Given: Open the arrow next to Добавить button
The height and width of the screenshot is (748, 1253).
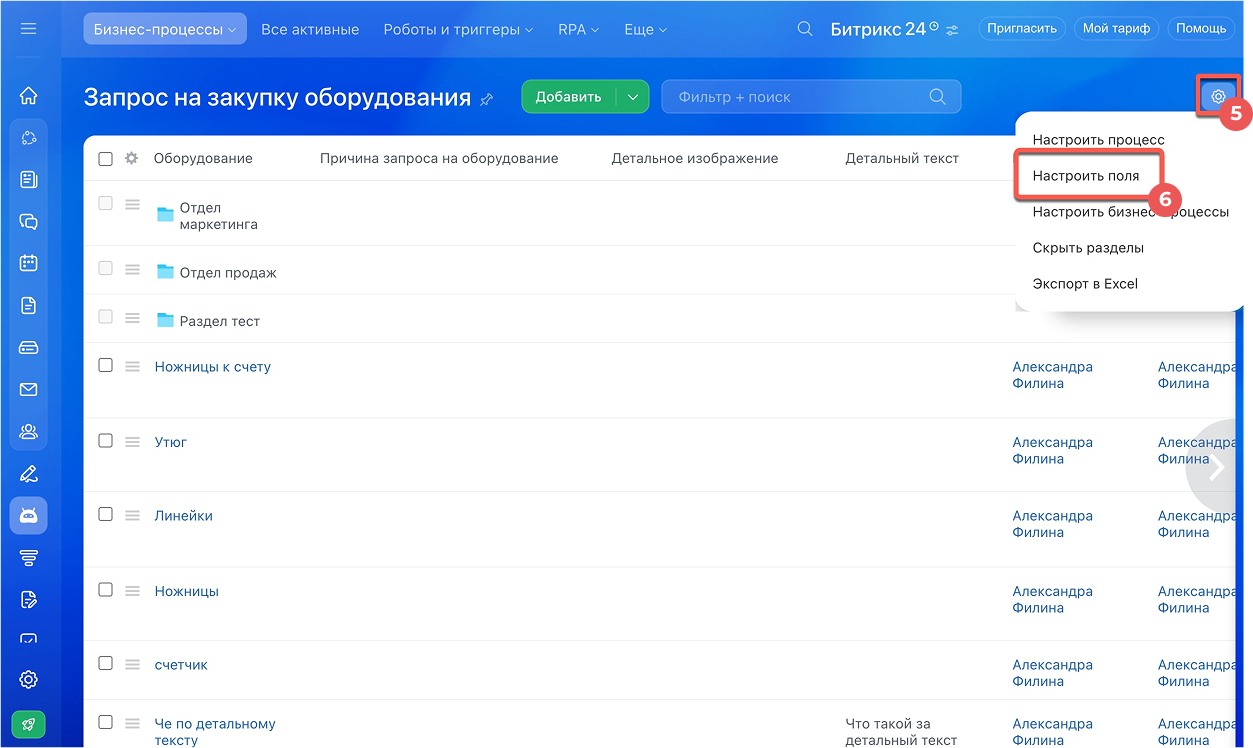Looking at the screenshot, I should point(633,97).
